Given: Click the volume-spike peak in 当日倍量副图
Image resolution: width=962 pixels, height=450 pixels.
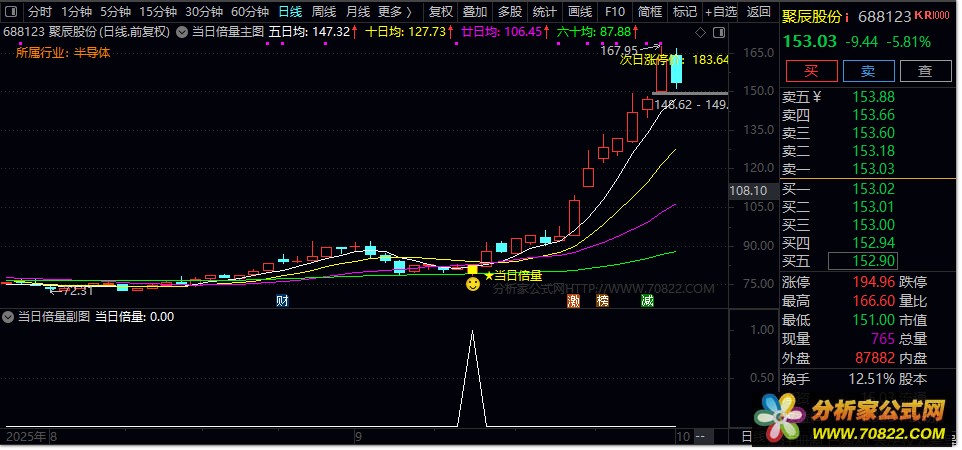Looking at the screenshot, I should [472, 333].
